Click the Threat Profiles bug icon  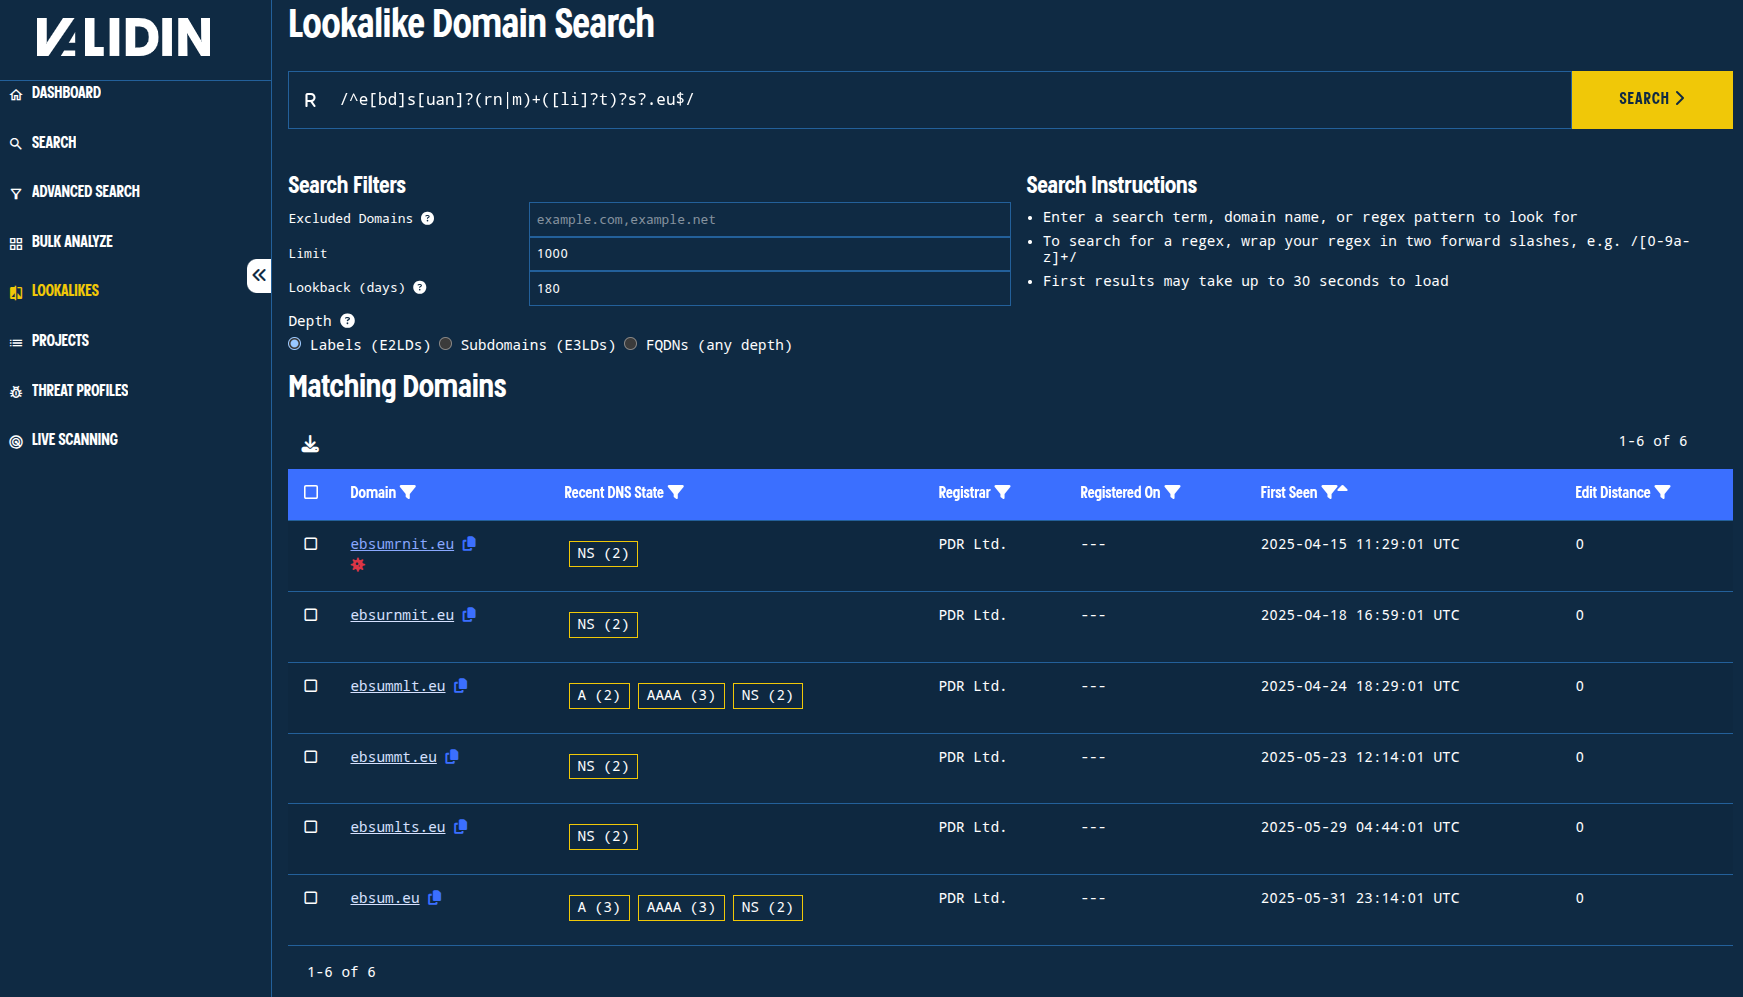[x=16, y=392]
